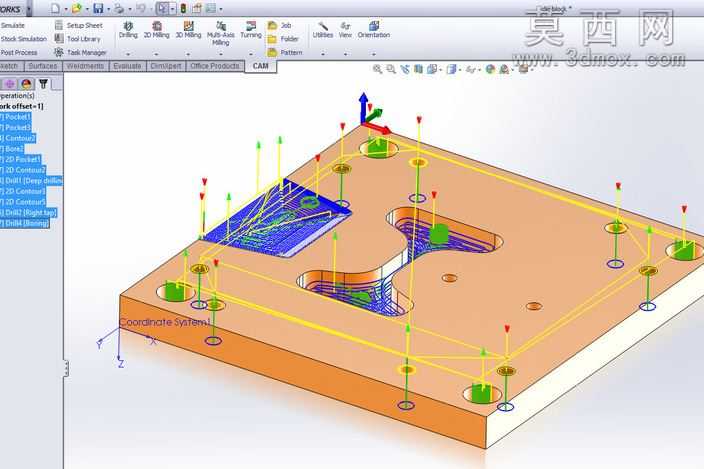Image resolution: width=704 pixels, height=469 pixels.
Task: Click the Rebuild traffic light icon
Action: pos(184,8)
